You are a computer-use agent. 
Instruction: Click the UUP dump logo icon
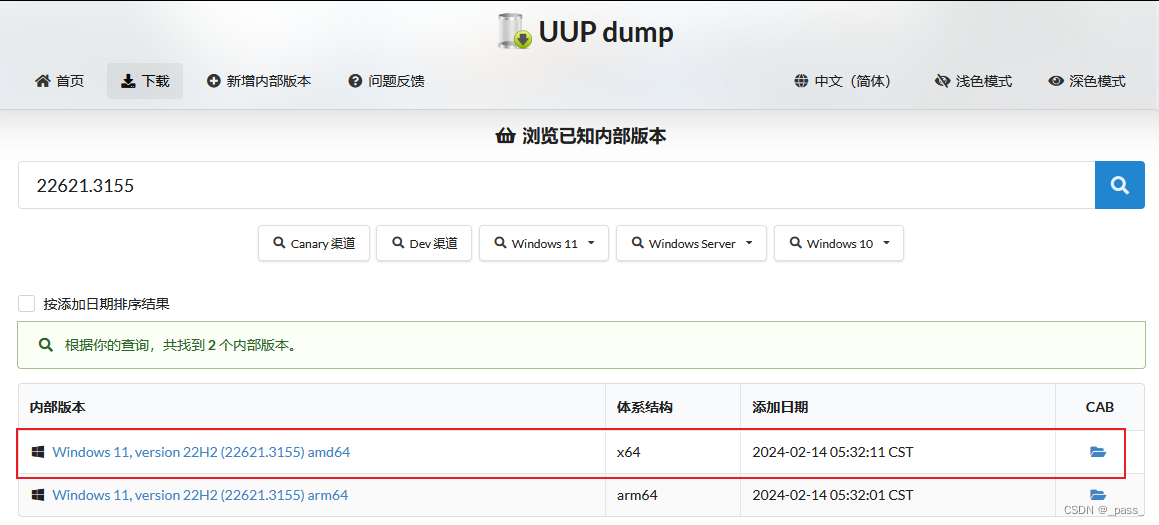point(515,32)
